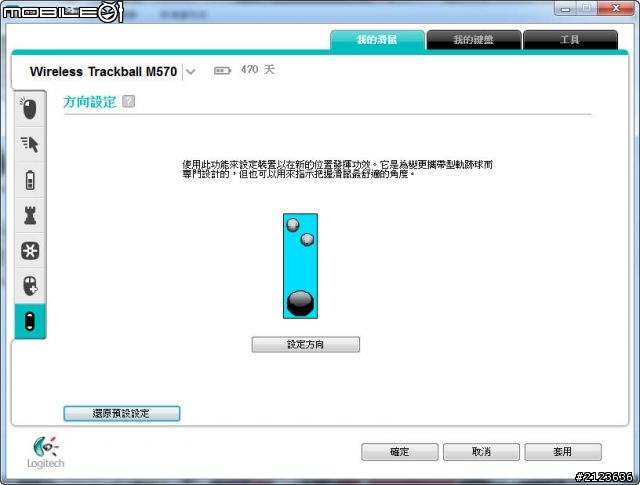Close the window with the red X
640x485 pixels.
click(616, 9)
